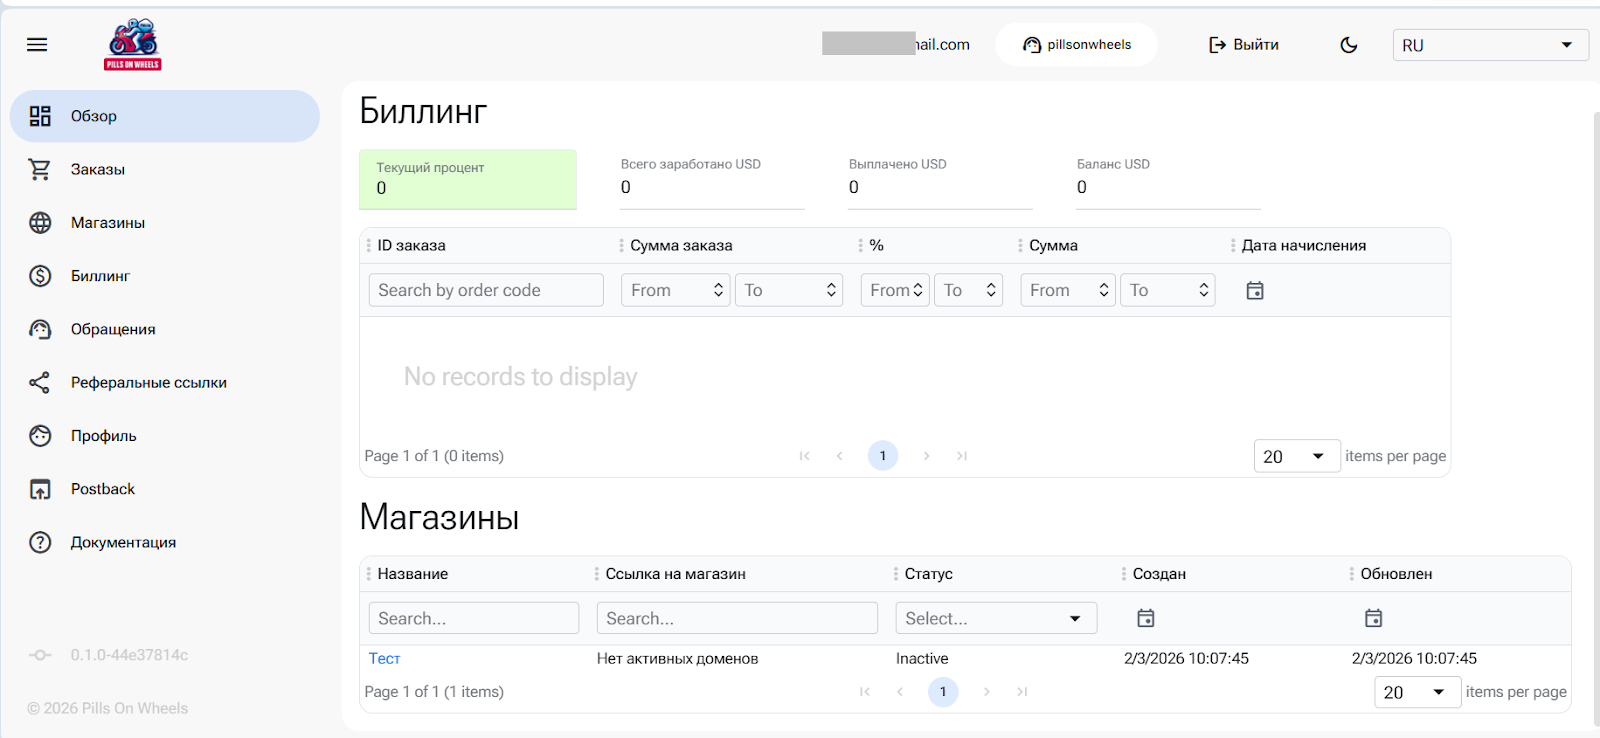Click the Search by order code field
The image size is (1600, 738).
point(486,291)
